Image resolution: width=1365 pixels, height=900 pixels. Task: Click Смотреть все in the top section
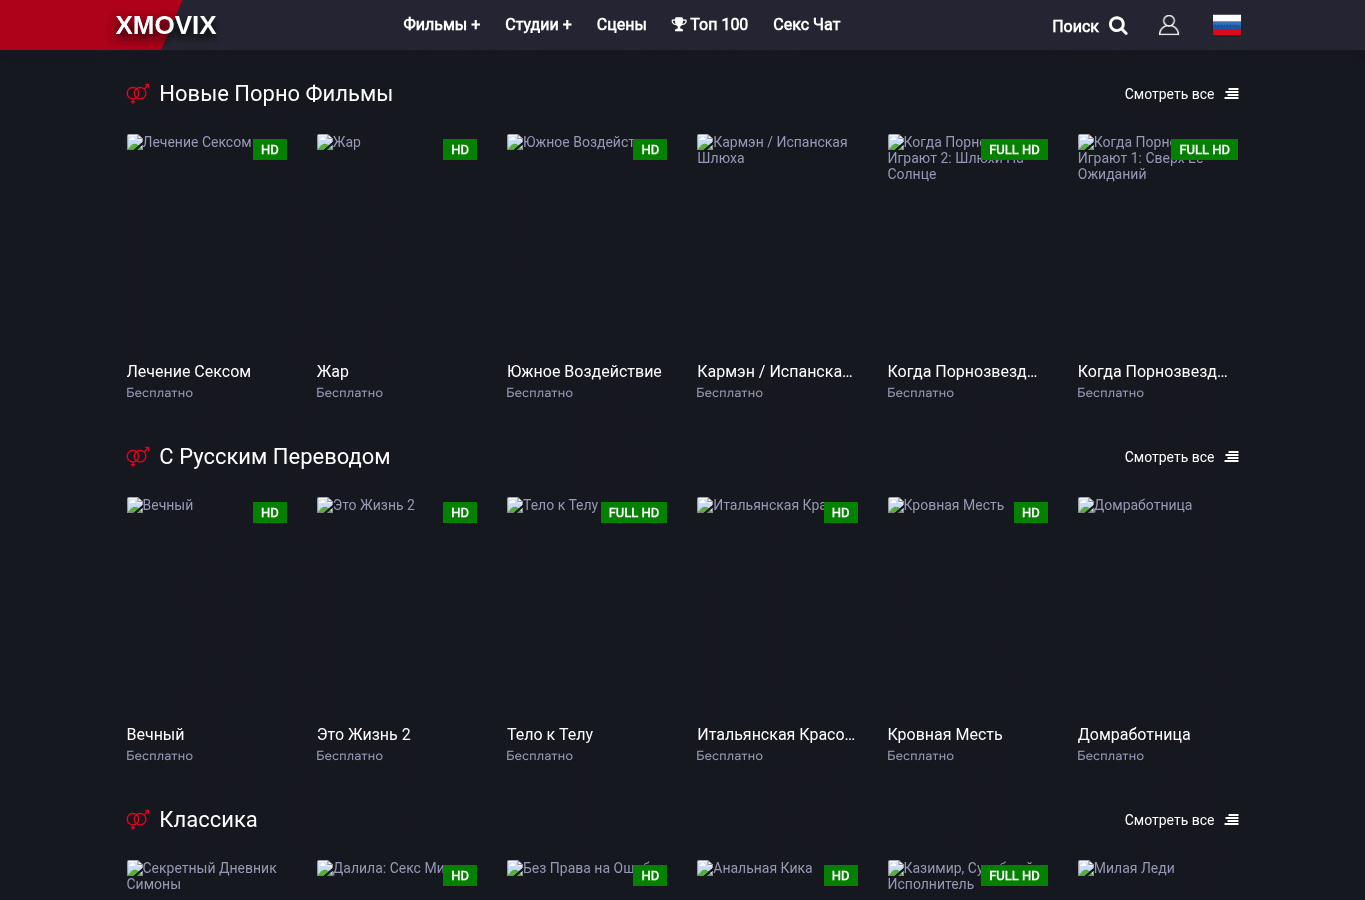pos(1169,94)
